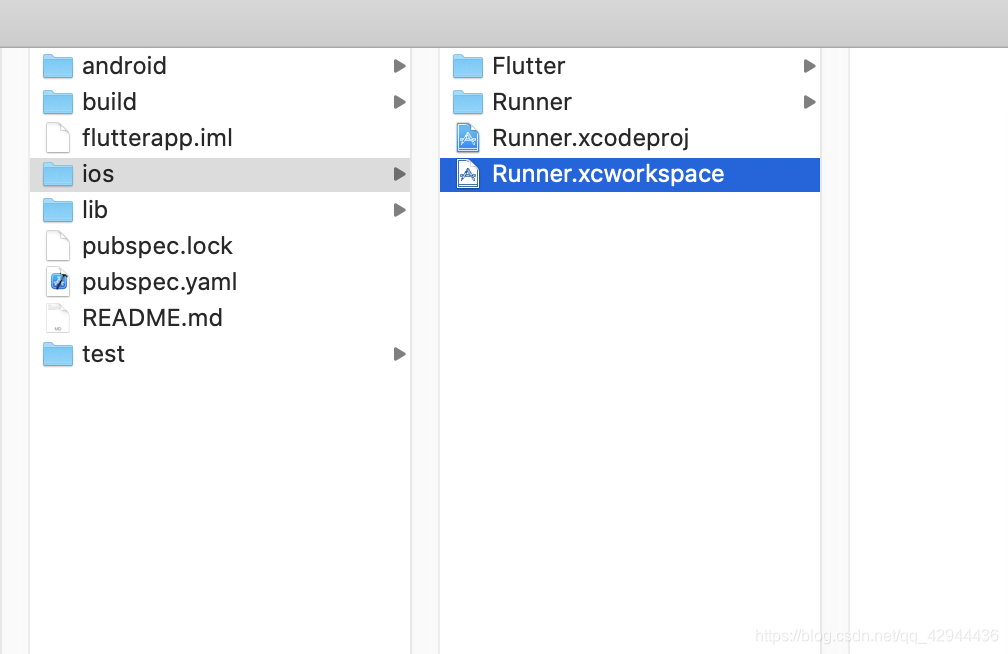This screenshot has height=654, width=1008.
Task: Click the test folder icon
Action: pos(58,354)
